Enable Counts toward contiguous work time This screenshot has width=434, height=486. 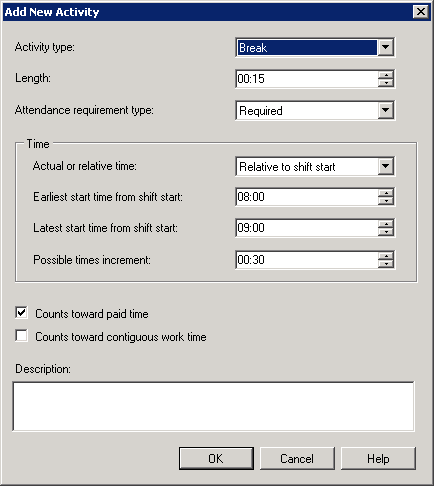pos(22,336)
